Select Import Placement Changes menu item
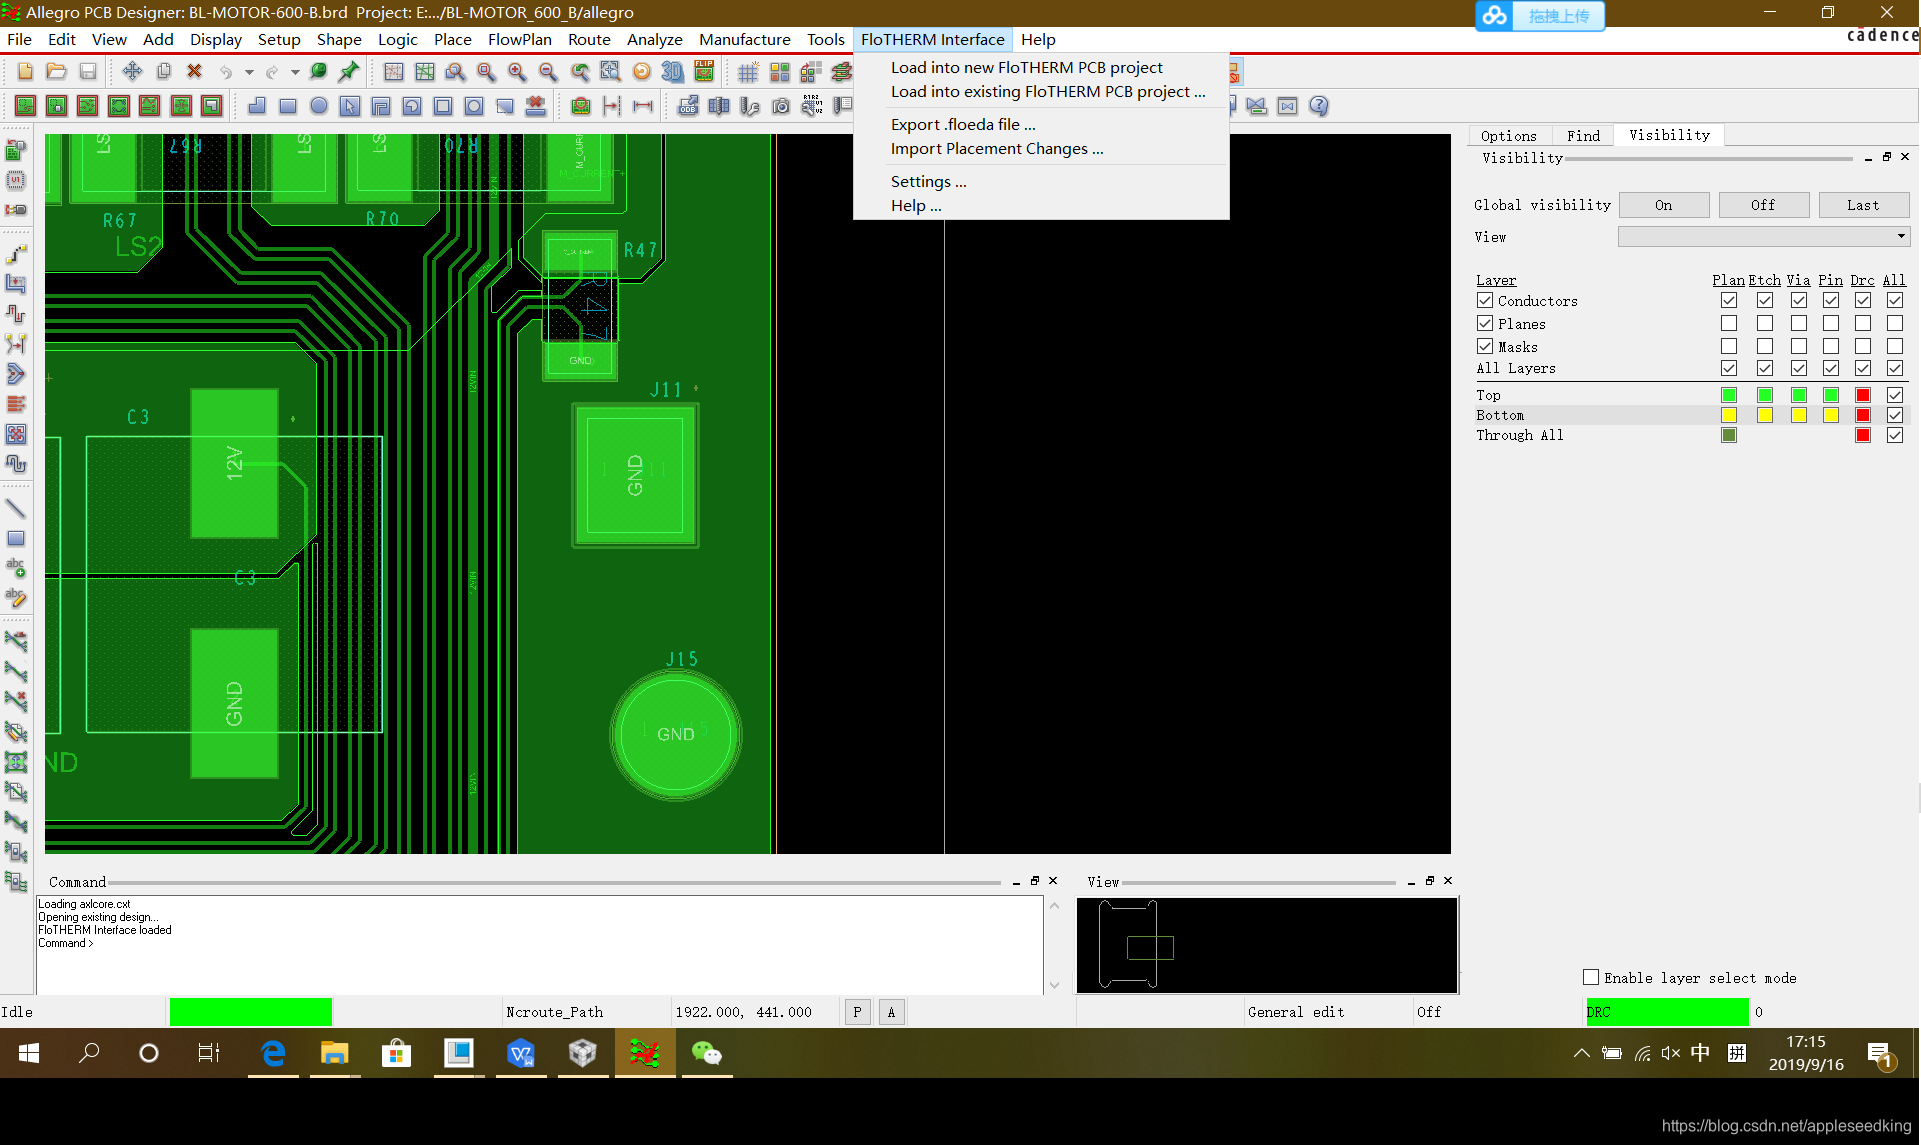This screenshot has width=1921, height=1145. point(997,149)
